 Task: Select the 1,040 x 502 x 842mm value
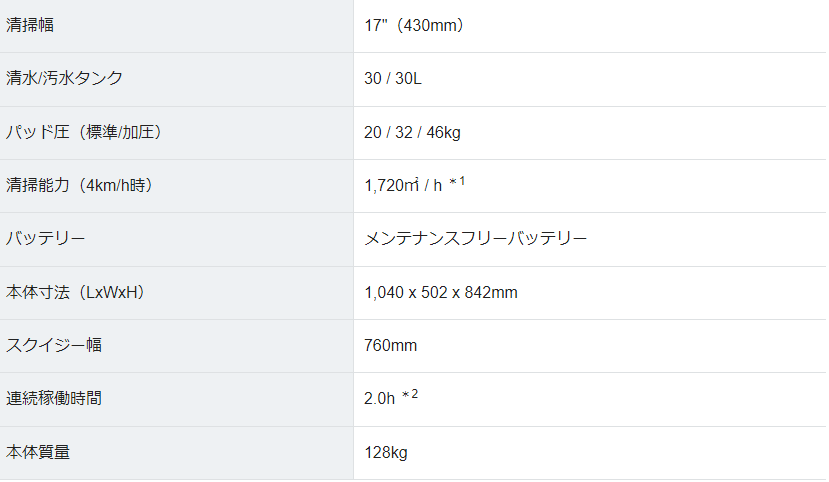pyautogui.click(x=441, y=292)
